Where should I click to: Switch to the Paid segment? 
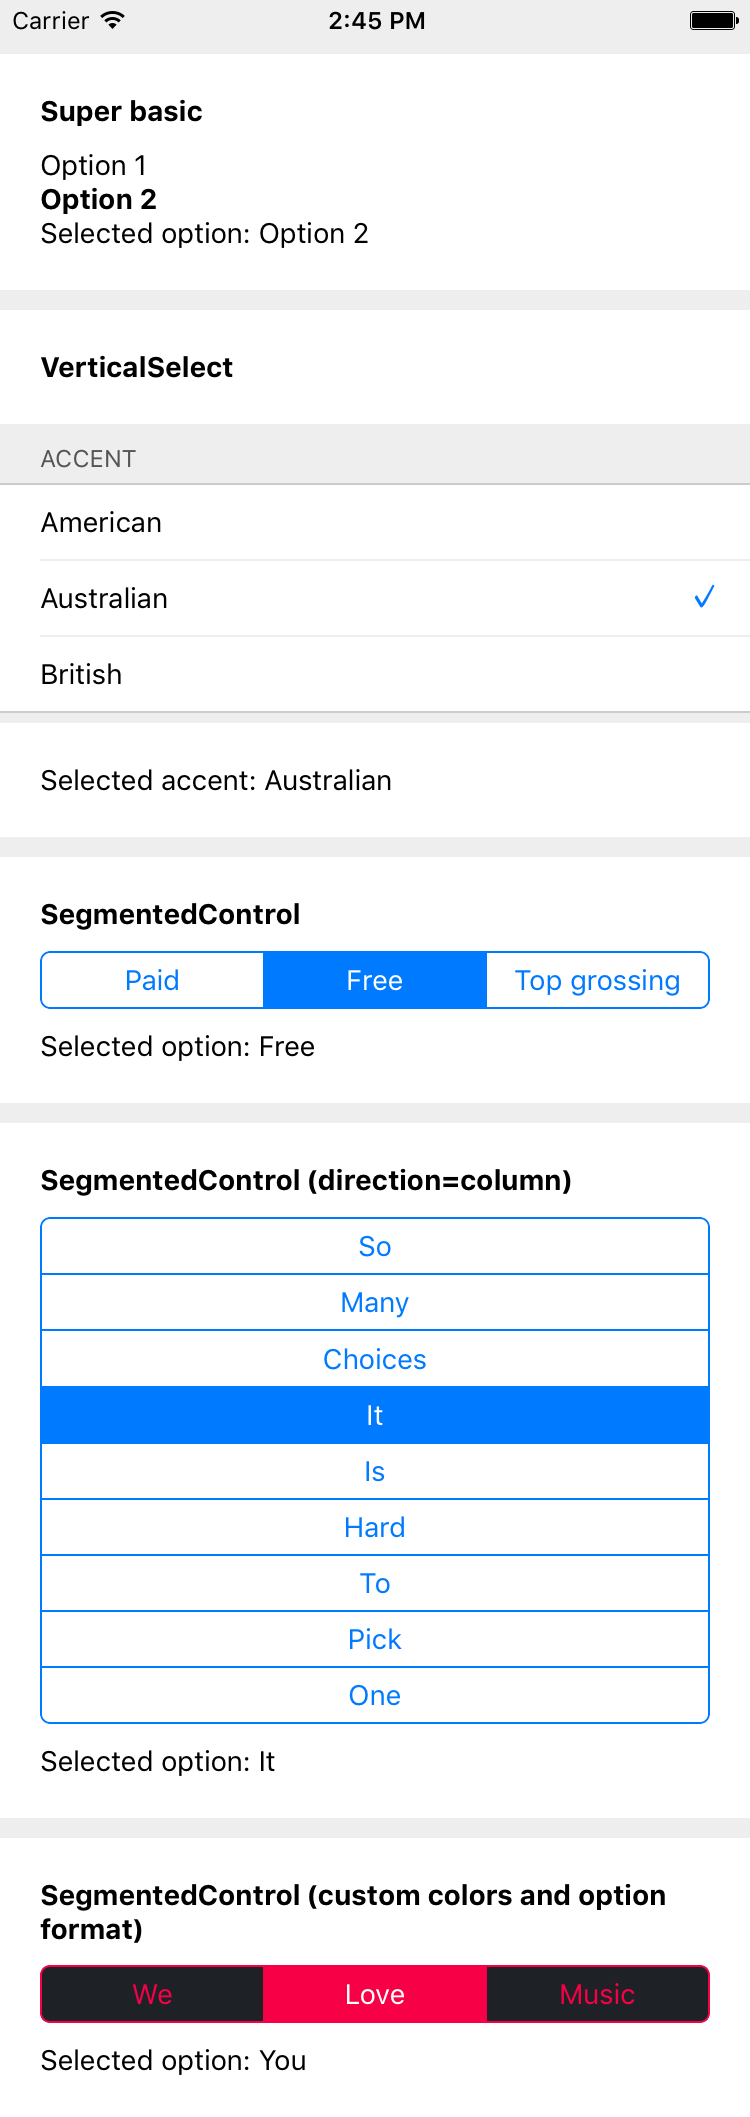click(x=152, y=980)
